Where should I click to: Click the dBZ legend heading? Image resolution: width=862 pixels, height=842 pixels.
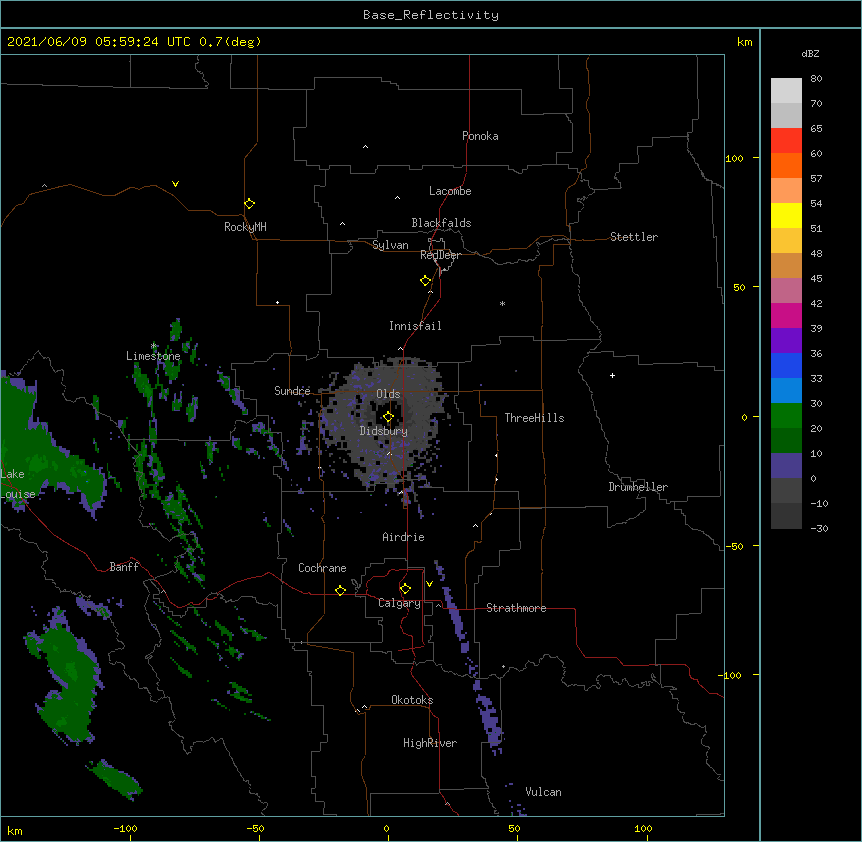pyautogui.click(x=810, y=53)
